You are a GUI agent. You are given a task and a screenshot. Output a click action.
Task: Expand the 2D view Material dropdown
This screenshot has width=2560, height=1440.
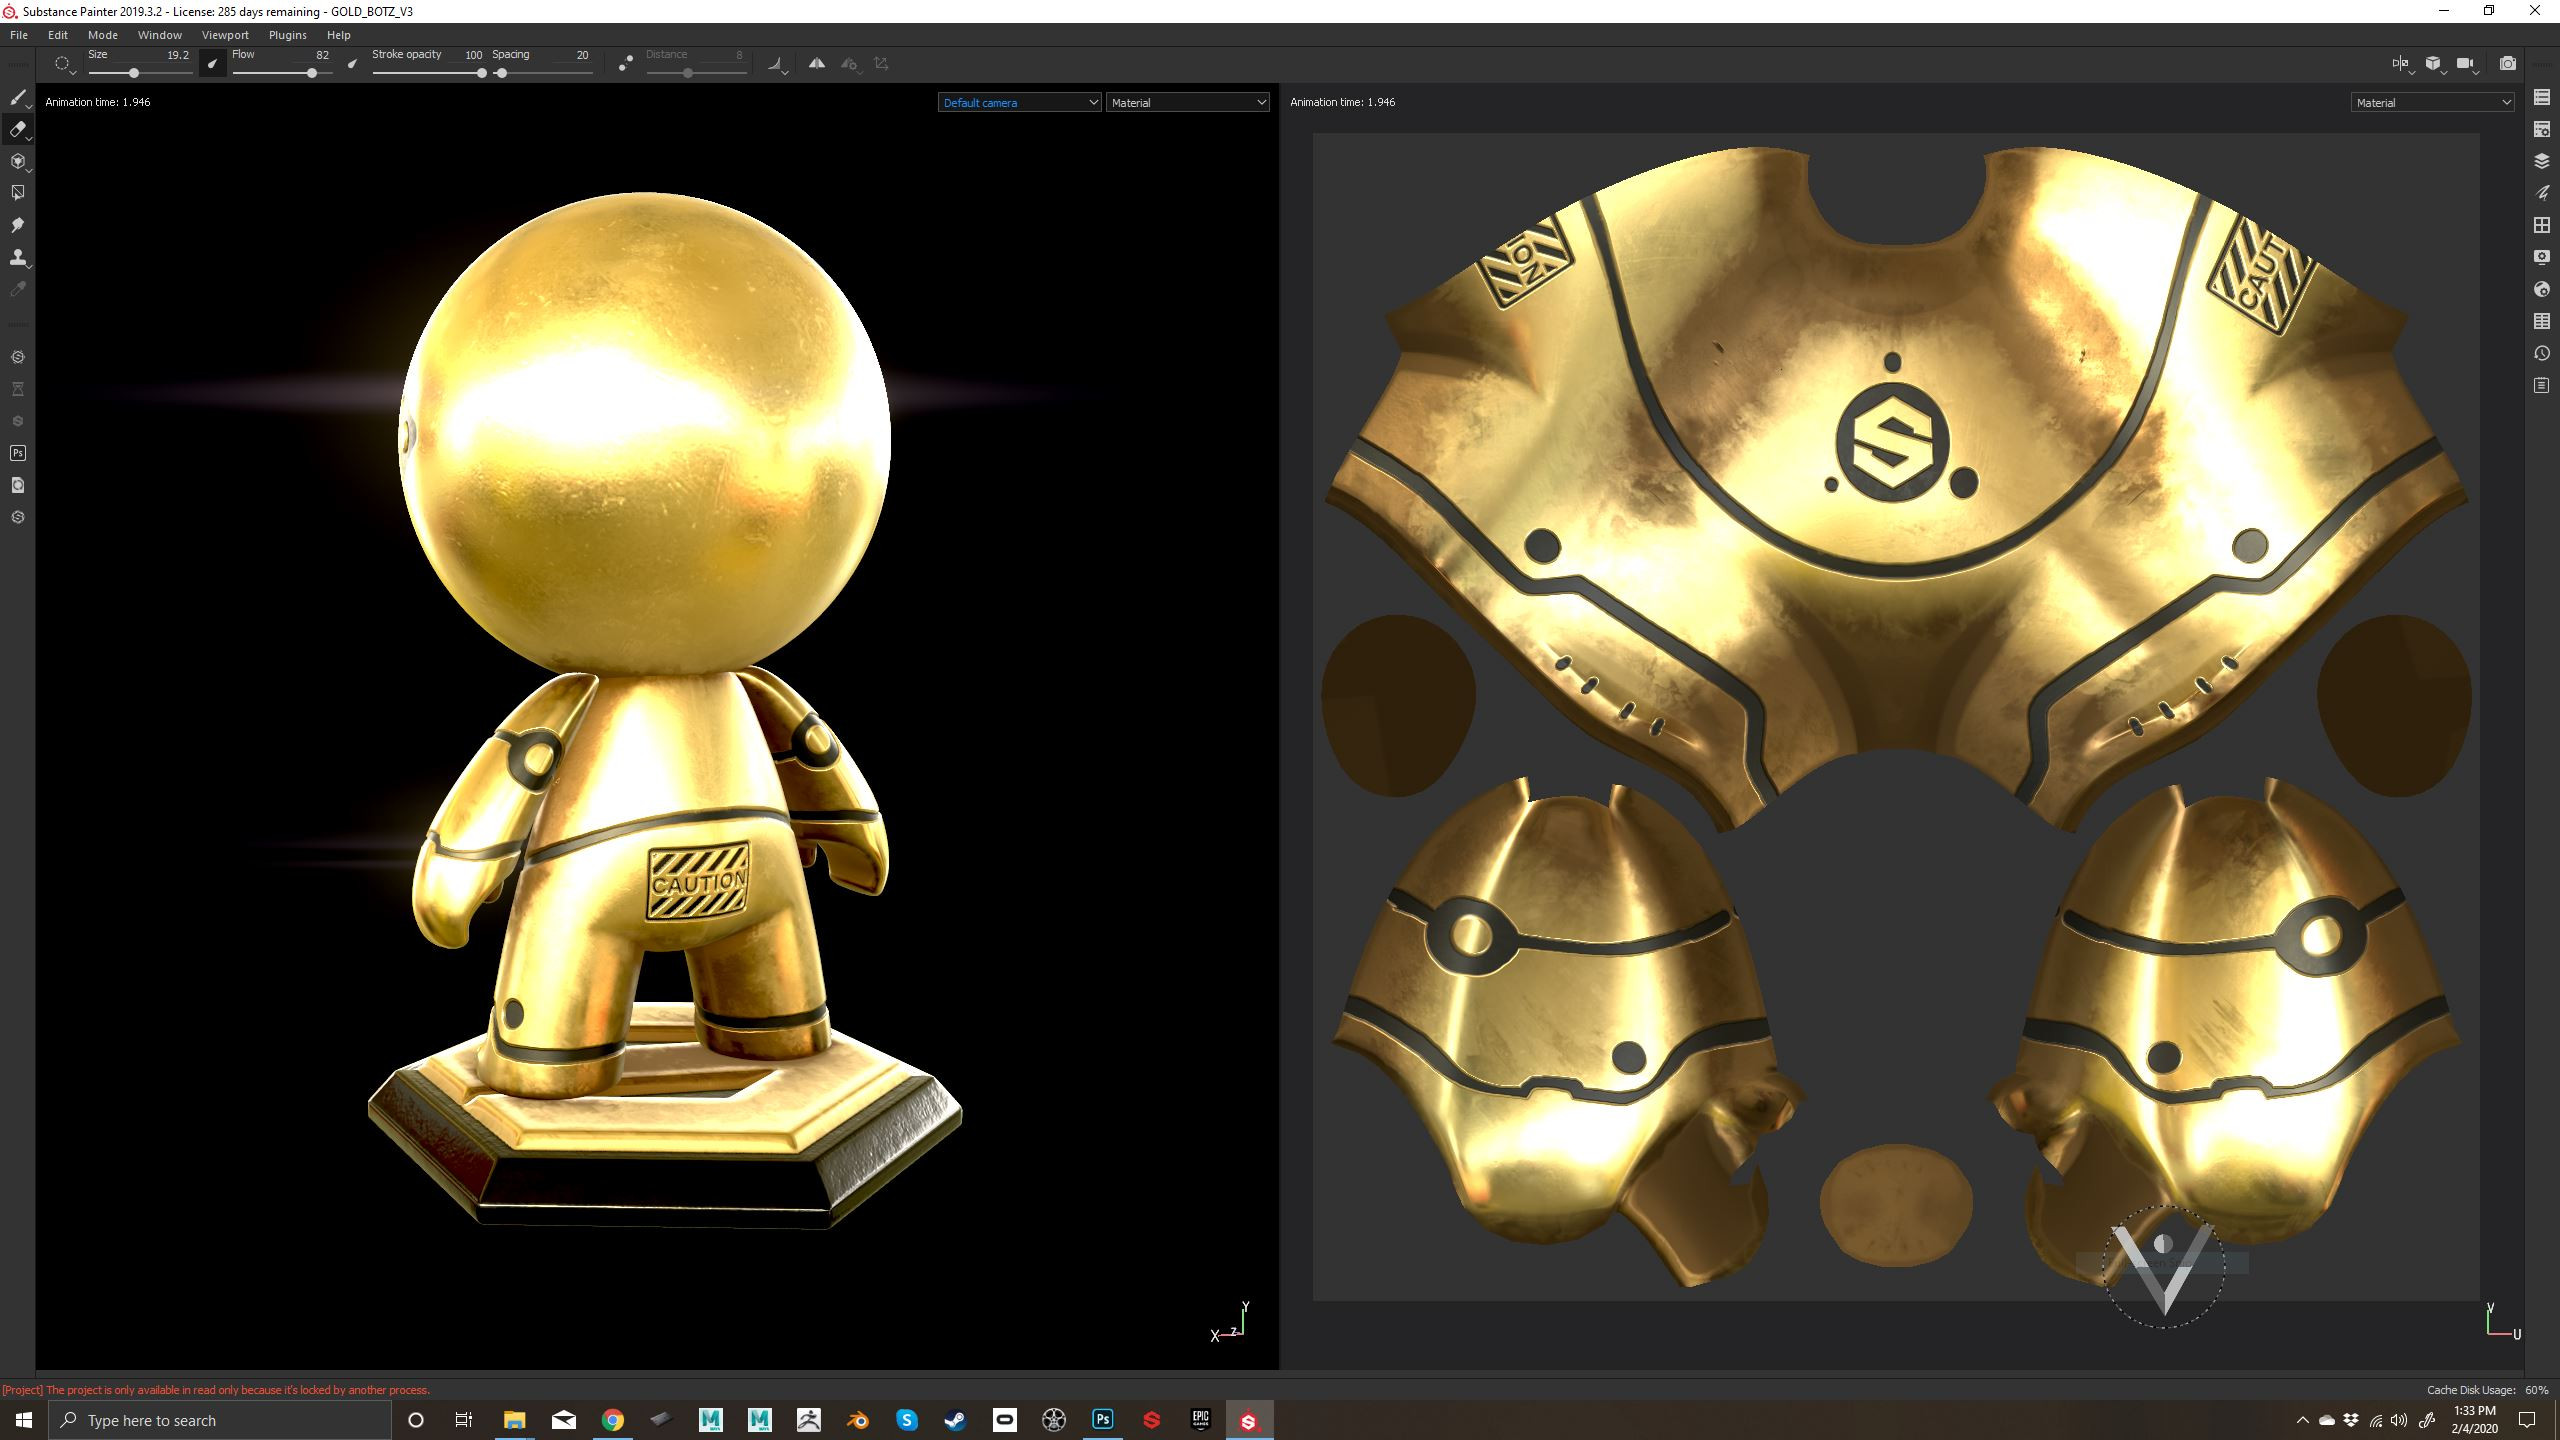pyautogui.click(x=2431, y=102)
